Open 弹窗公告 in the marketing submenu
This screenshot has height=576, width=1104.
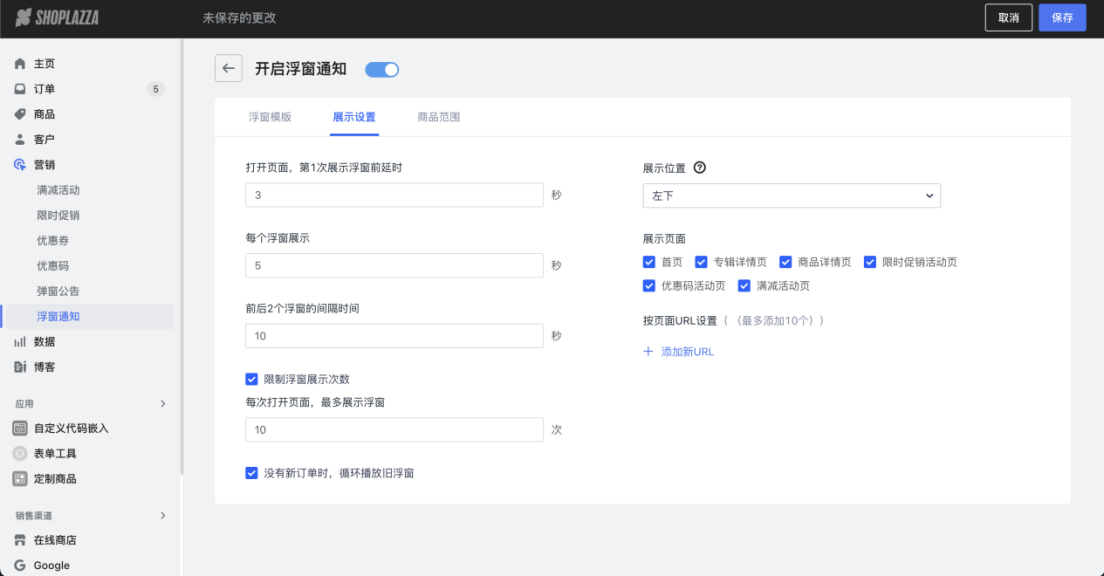point(58,292)
